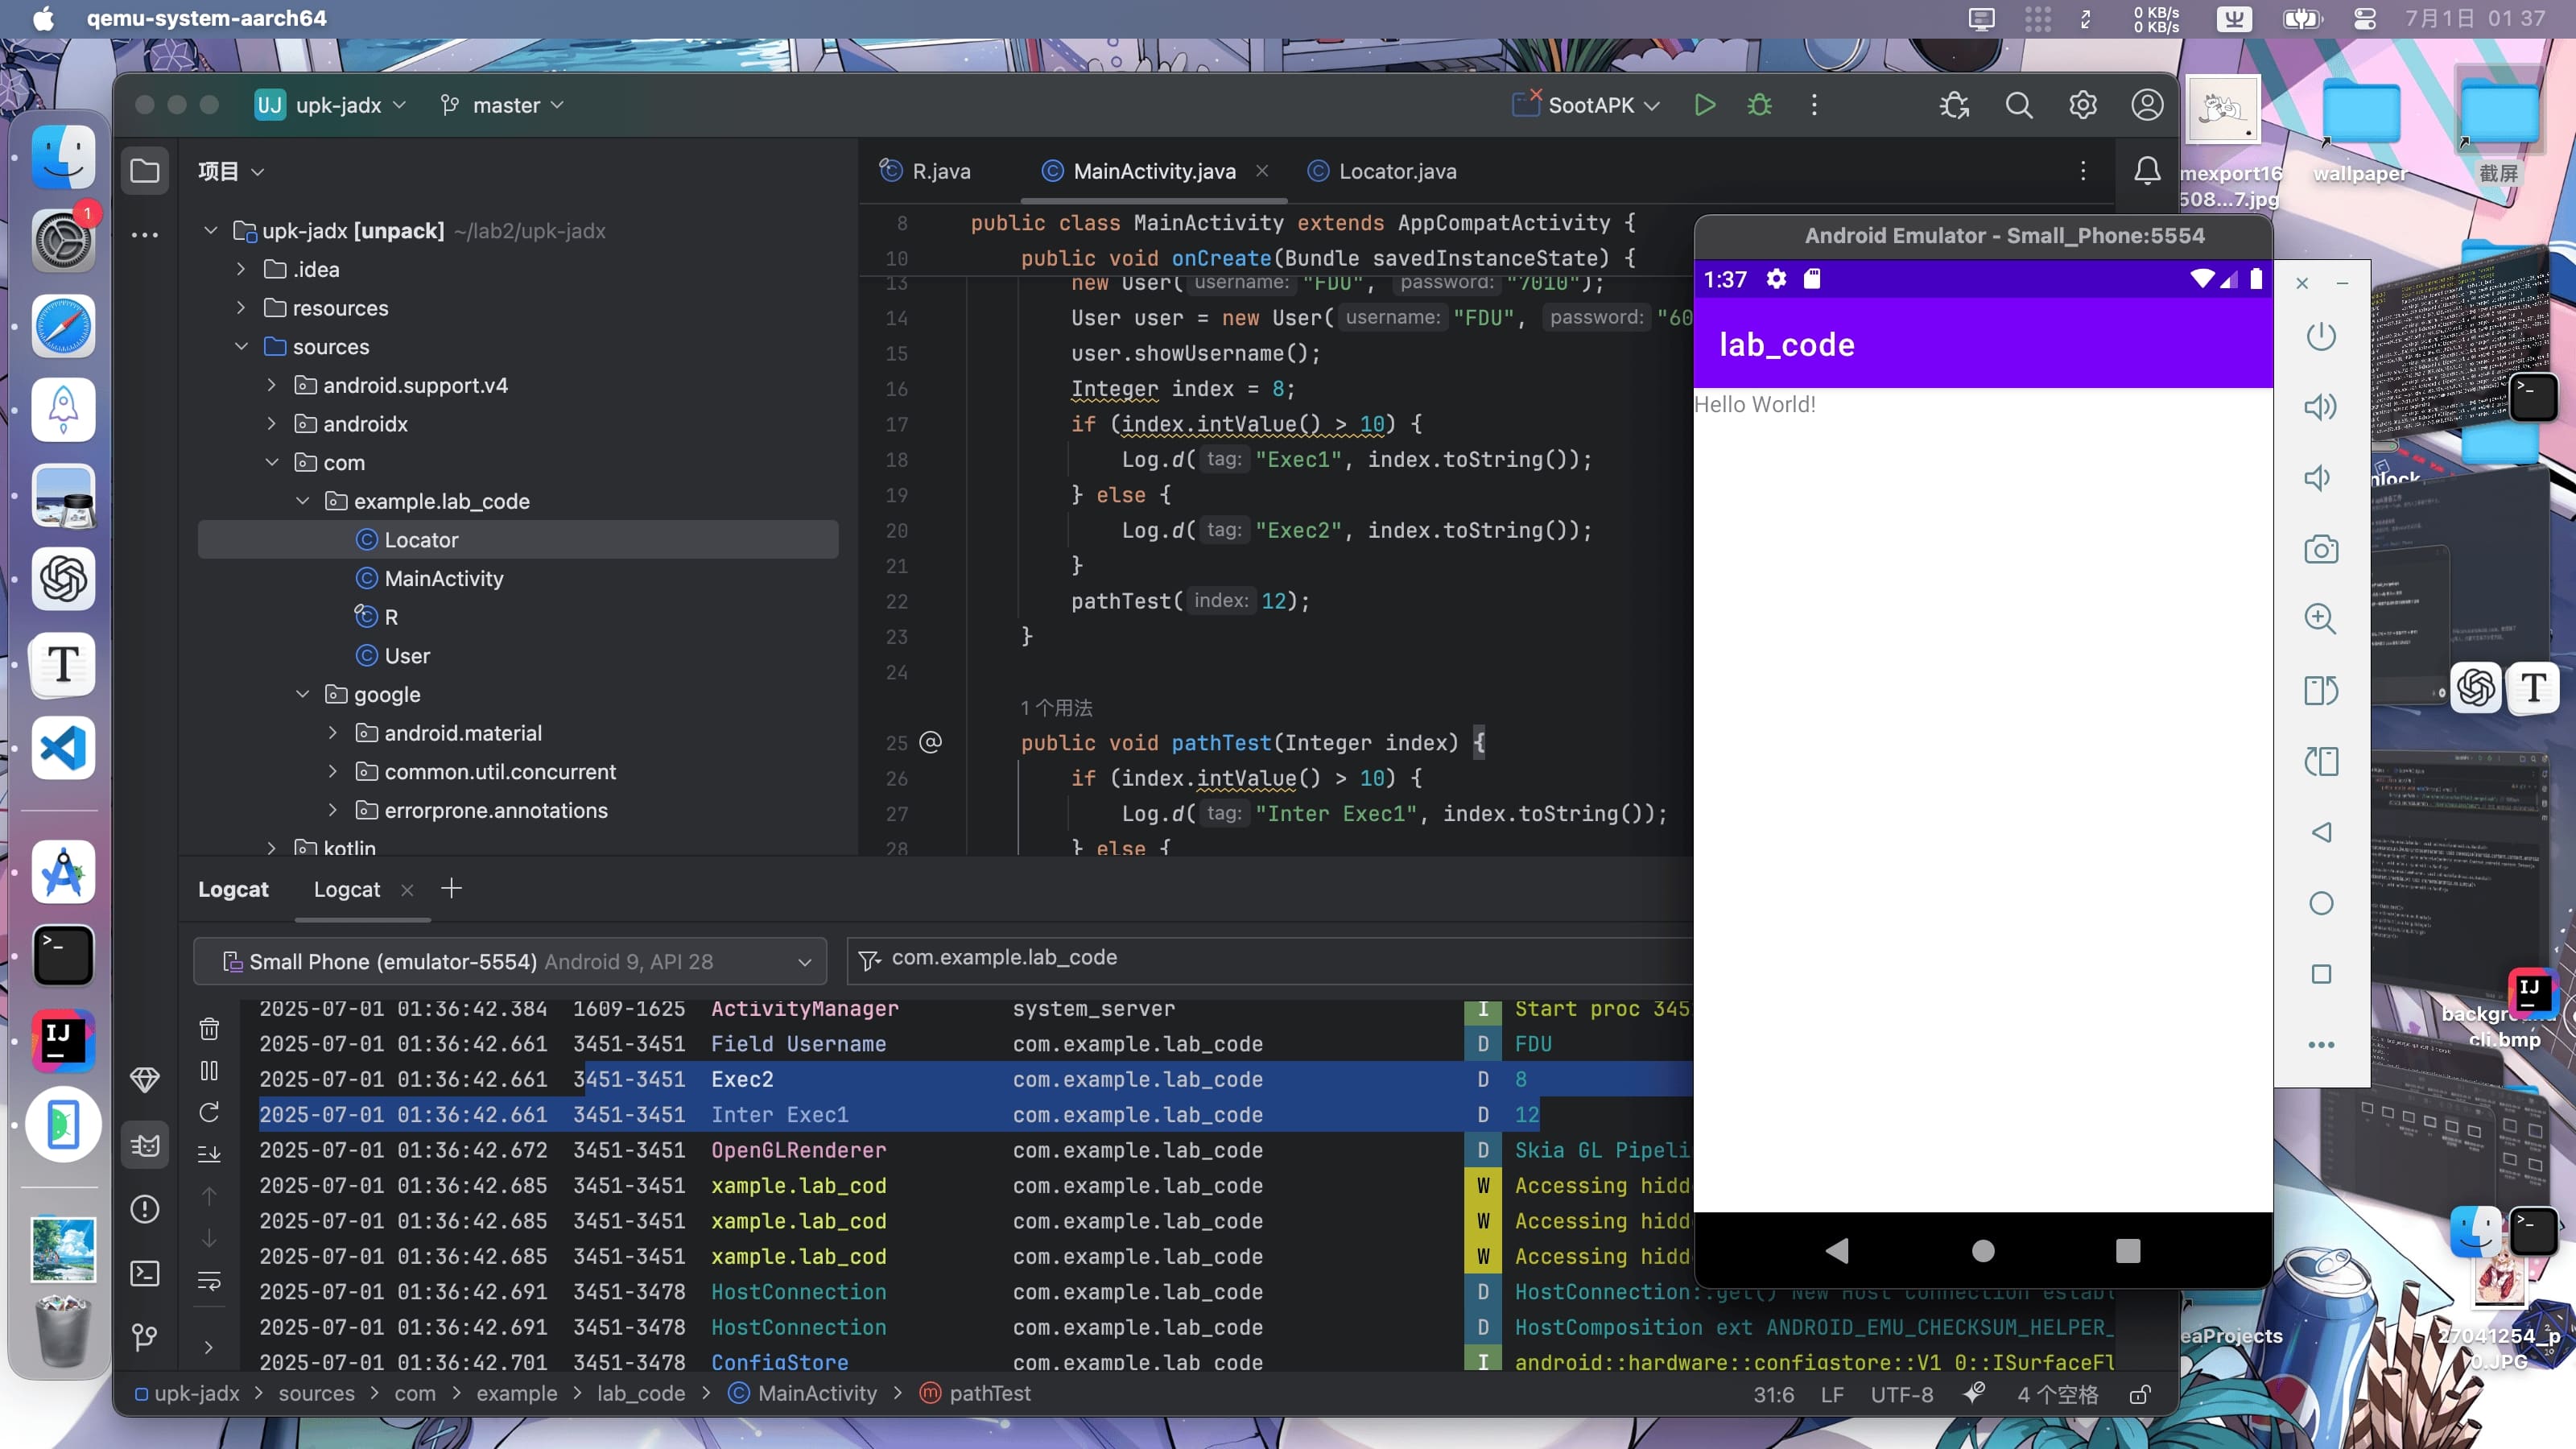Clear logcat with trash icon
This screenshot has width=2576, height=1449.
coord(209,1028)
